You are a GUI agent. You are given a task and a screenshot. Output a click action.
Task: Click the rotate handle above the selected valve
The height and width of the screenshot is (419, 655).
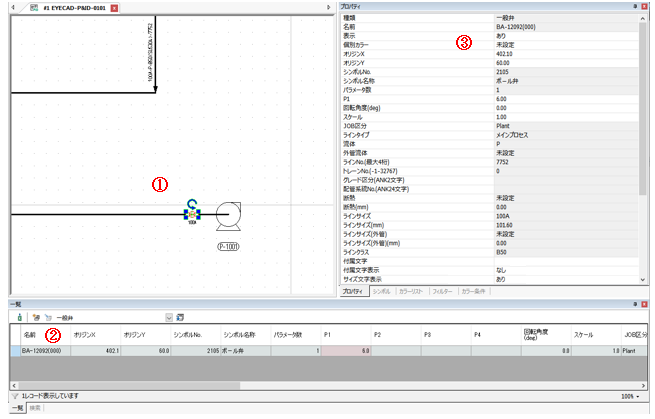pyautogui.click(x=192, y=203)
